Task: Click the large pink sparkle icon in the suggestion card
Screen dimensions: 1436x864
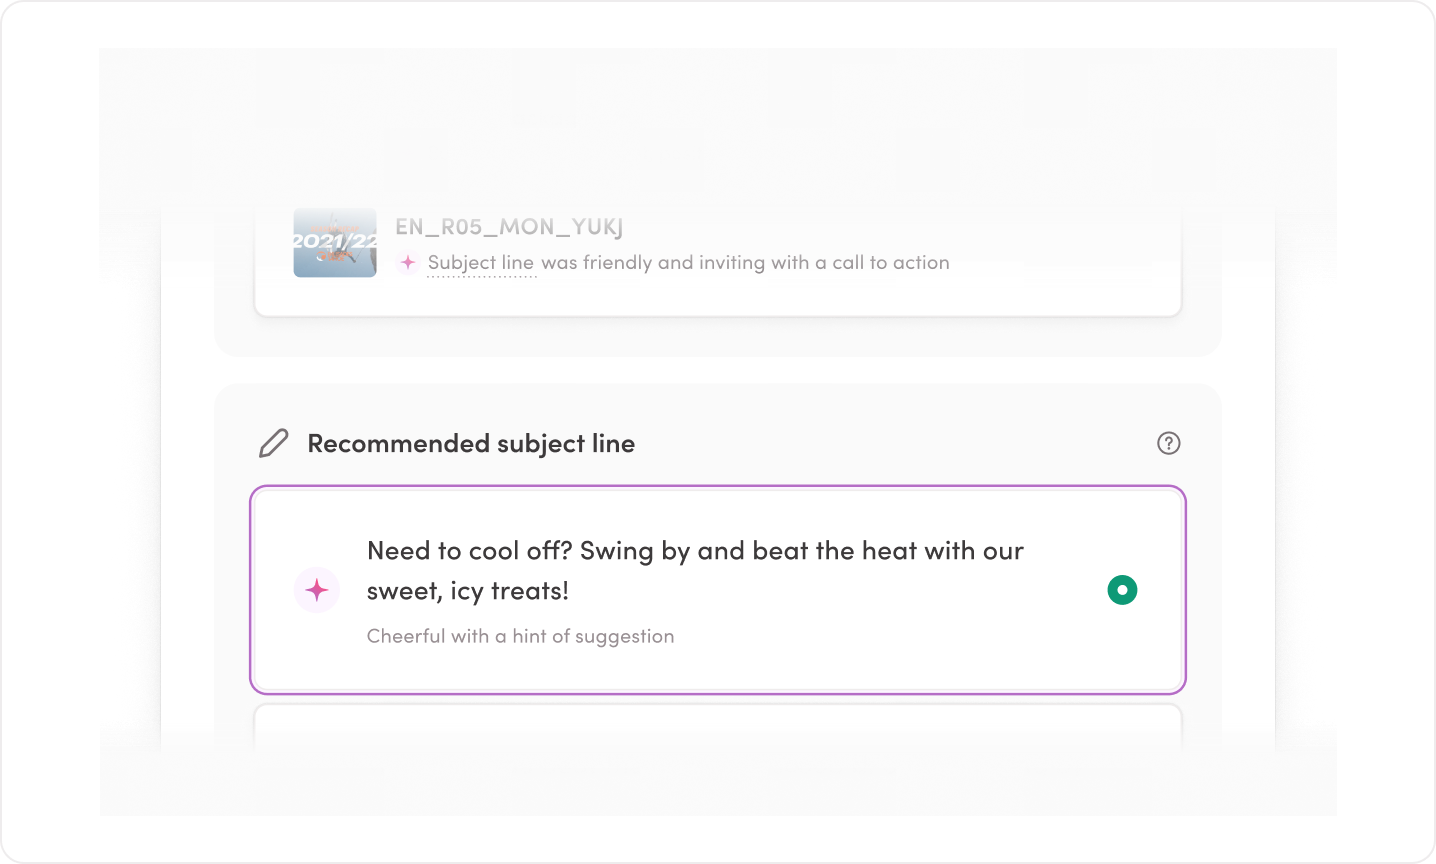Action: [x=317, y=590]
